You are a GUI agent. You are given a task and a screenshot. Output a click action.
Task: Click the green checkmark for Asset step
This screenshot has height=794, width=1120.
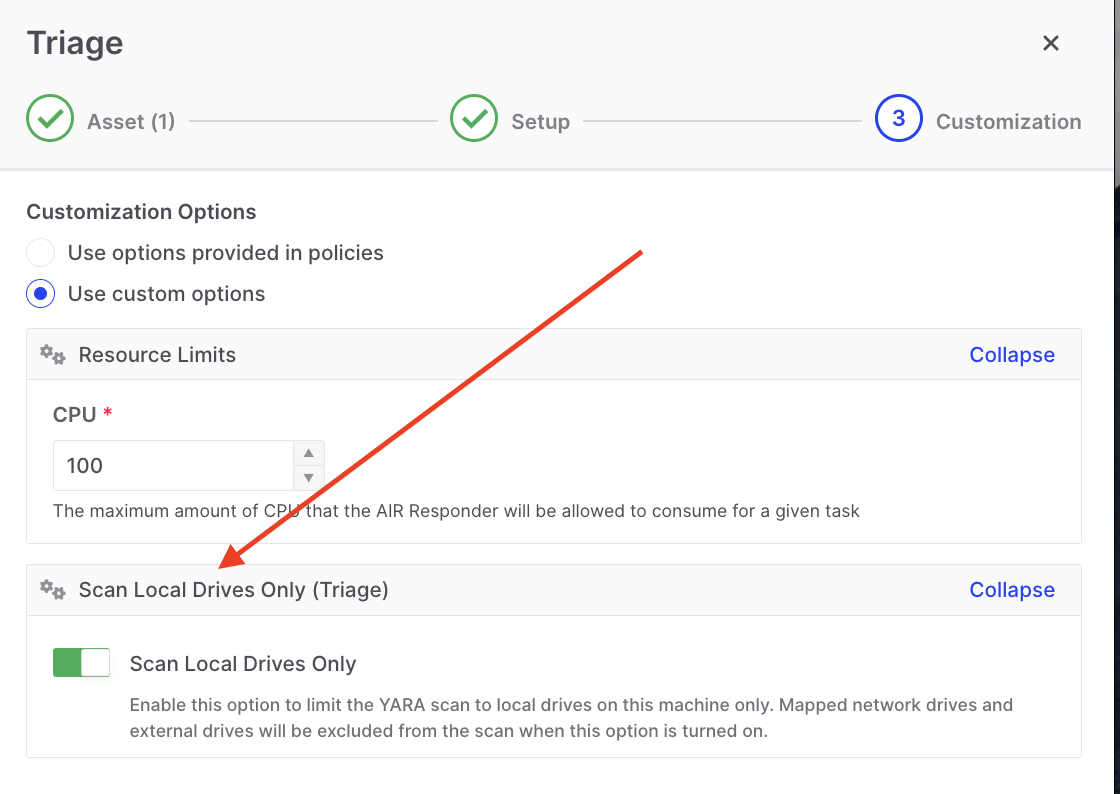pos(49,119)
